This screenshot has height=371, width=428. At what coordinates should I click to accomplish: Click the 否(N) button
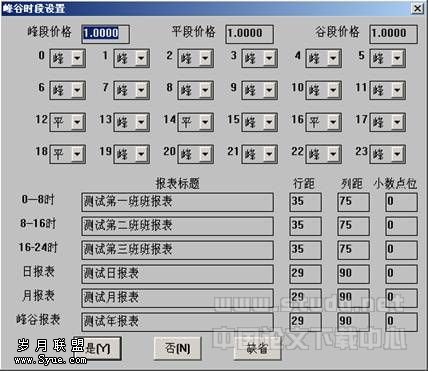pyautogui.click(x=177, y=348)
